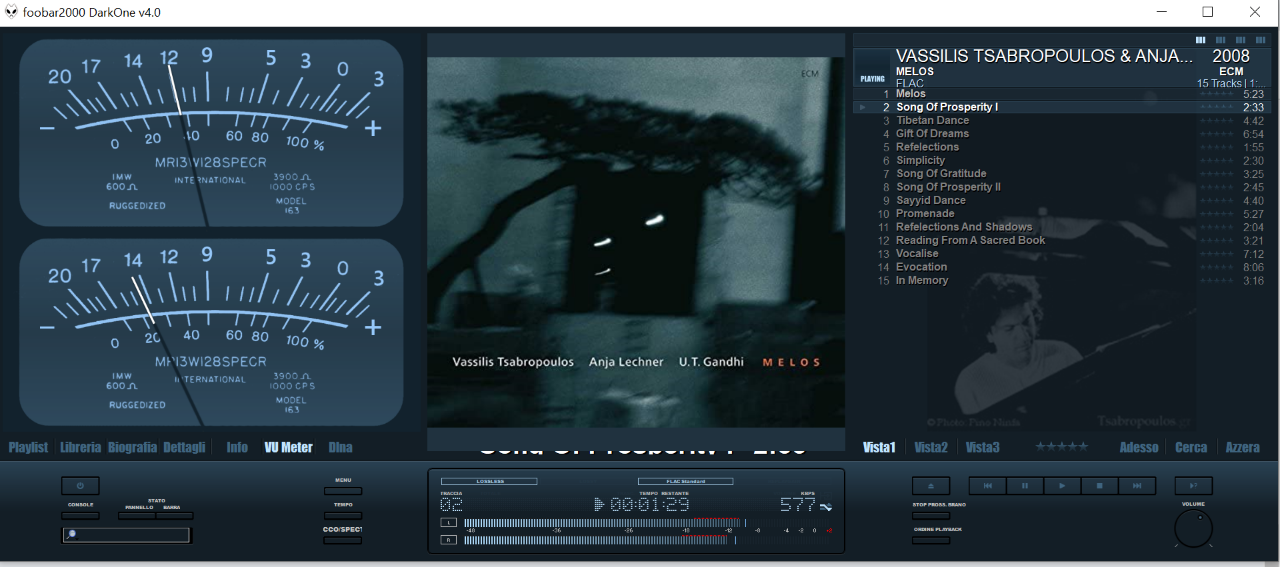Click the highlighted playlist layout icon
This screenshot has width=1280, height=567.
1201,40
